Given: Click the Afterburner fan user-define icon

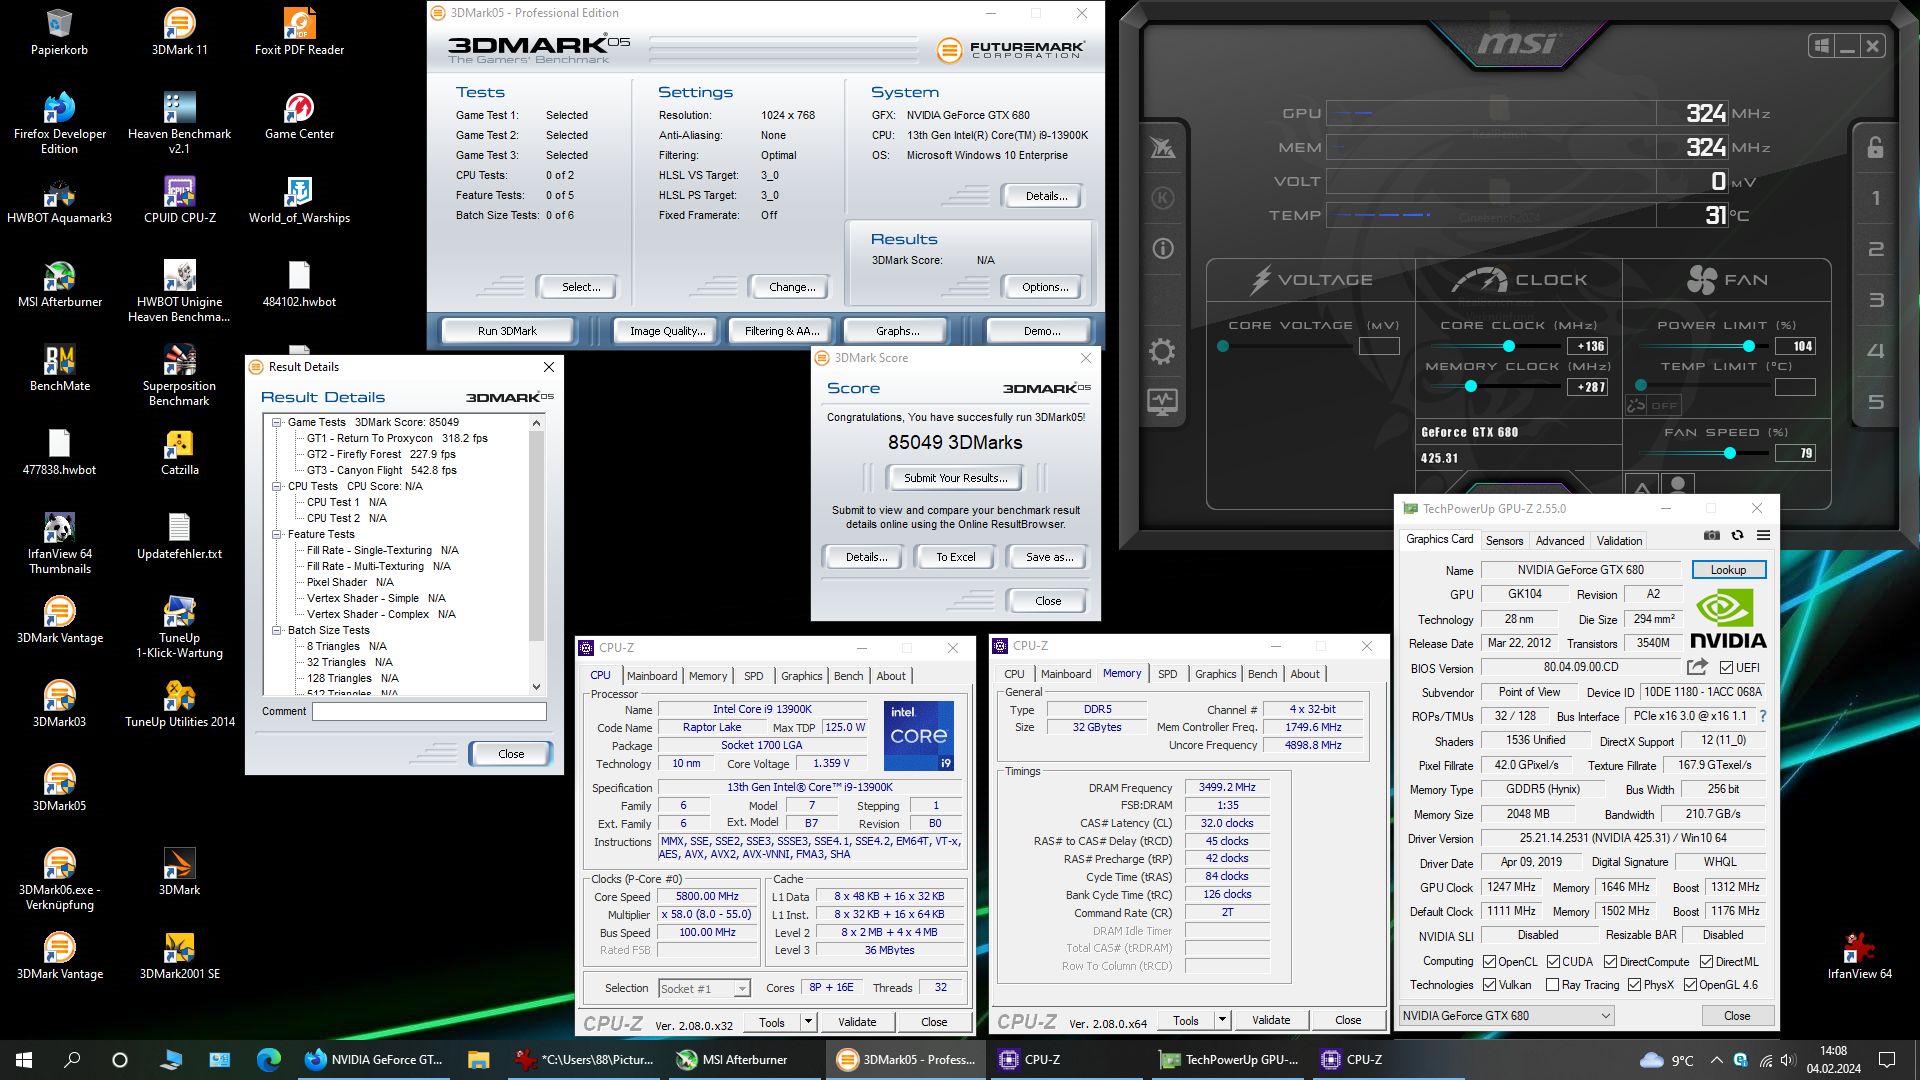Looking at the screenshot, I should pyautogui.click(x=1679, y=485).
